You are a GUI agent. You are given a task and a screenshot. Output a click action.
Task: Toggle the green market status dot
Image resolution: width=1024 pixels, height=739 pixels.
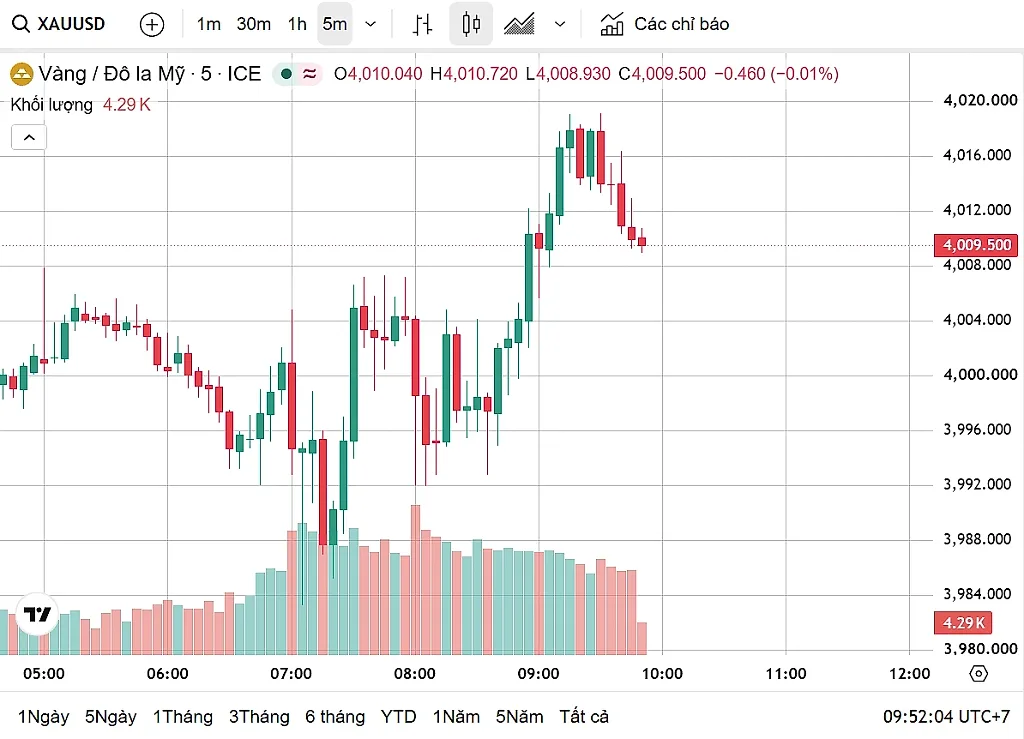click(286, 74)
